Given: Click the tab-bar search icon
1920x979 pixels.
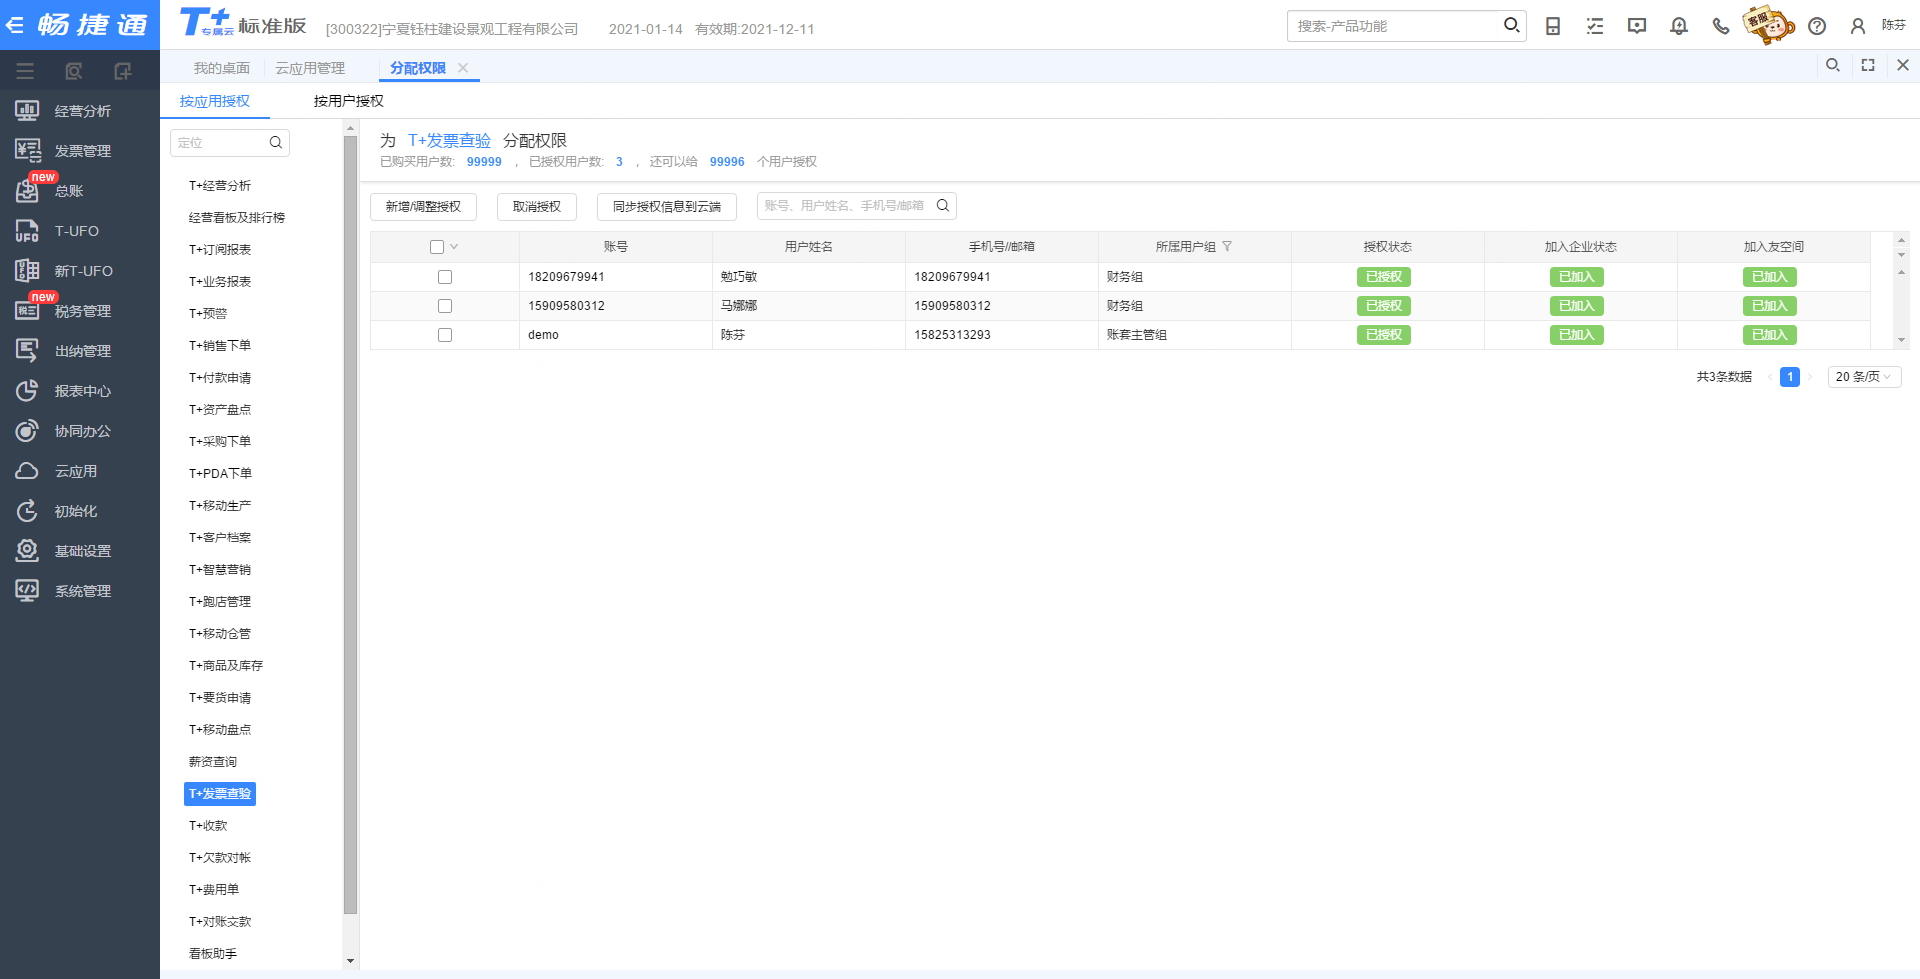Looking at the screenshot, I should coord(1833,65).
